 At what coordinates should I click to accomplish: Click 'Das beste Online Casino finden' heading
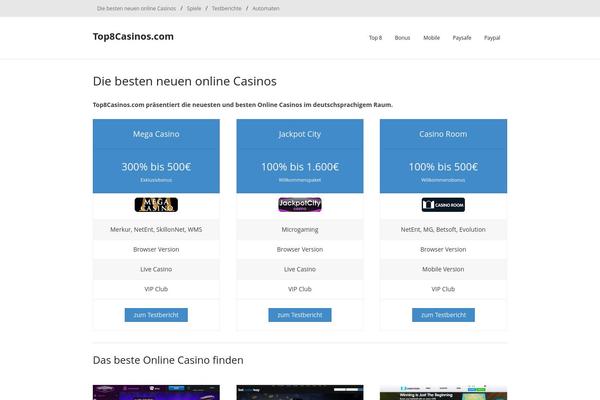coord(168,360)
